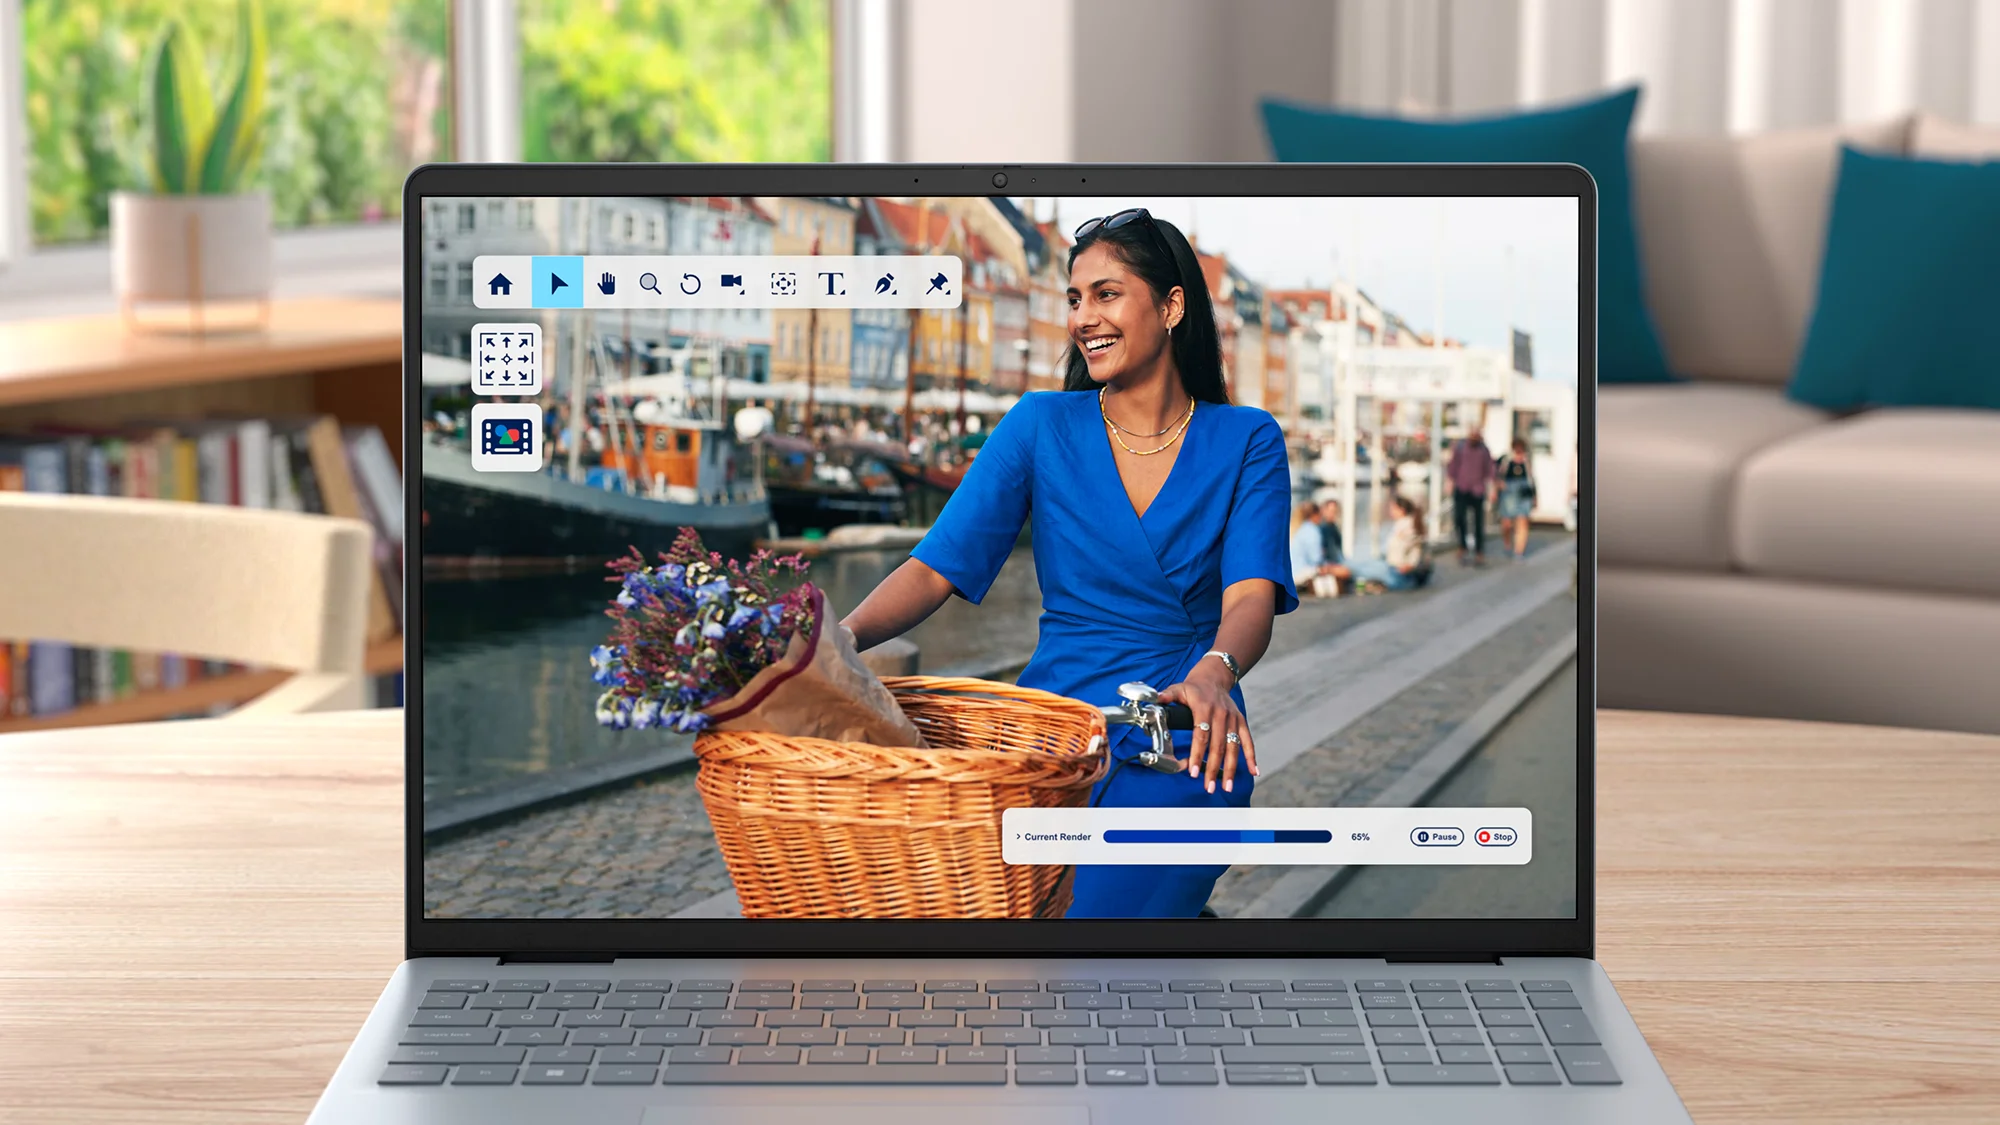Screen dimensions: 2000x1125
Task: Click the flower bouquet in the preview
Action: 700,630
